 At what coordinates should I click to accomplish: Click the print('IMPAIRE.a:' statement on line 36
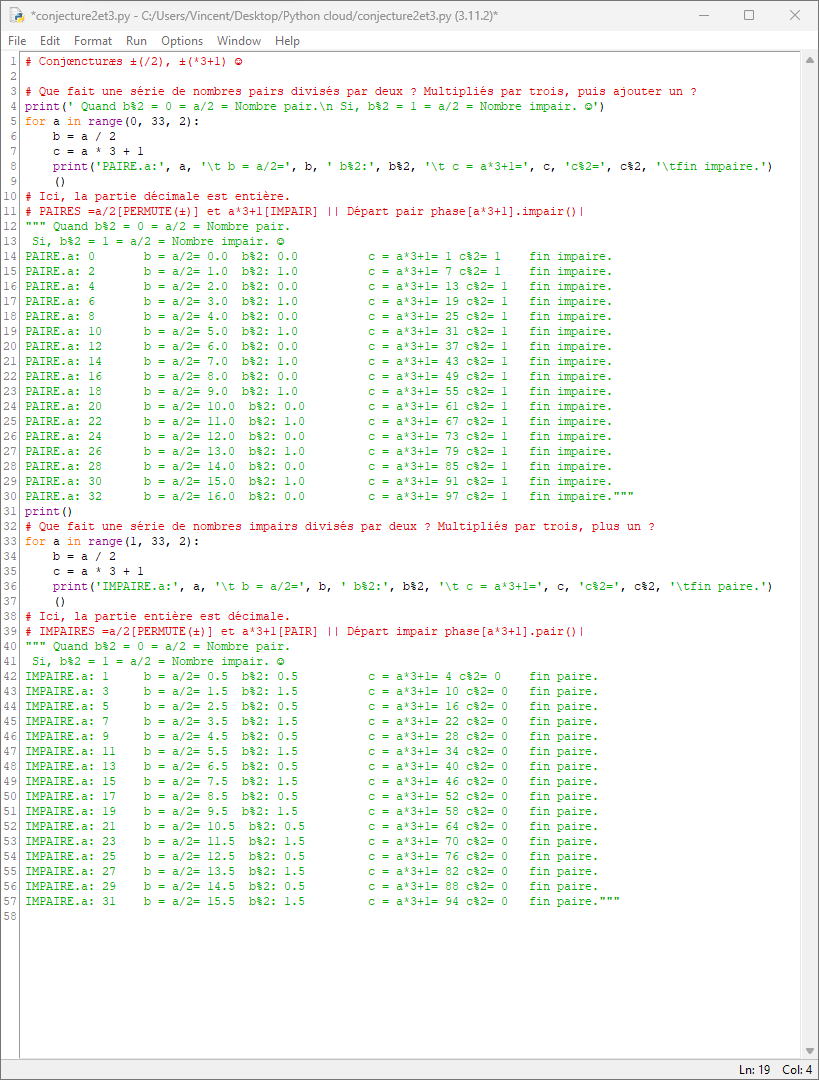[x=413, y=586]
